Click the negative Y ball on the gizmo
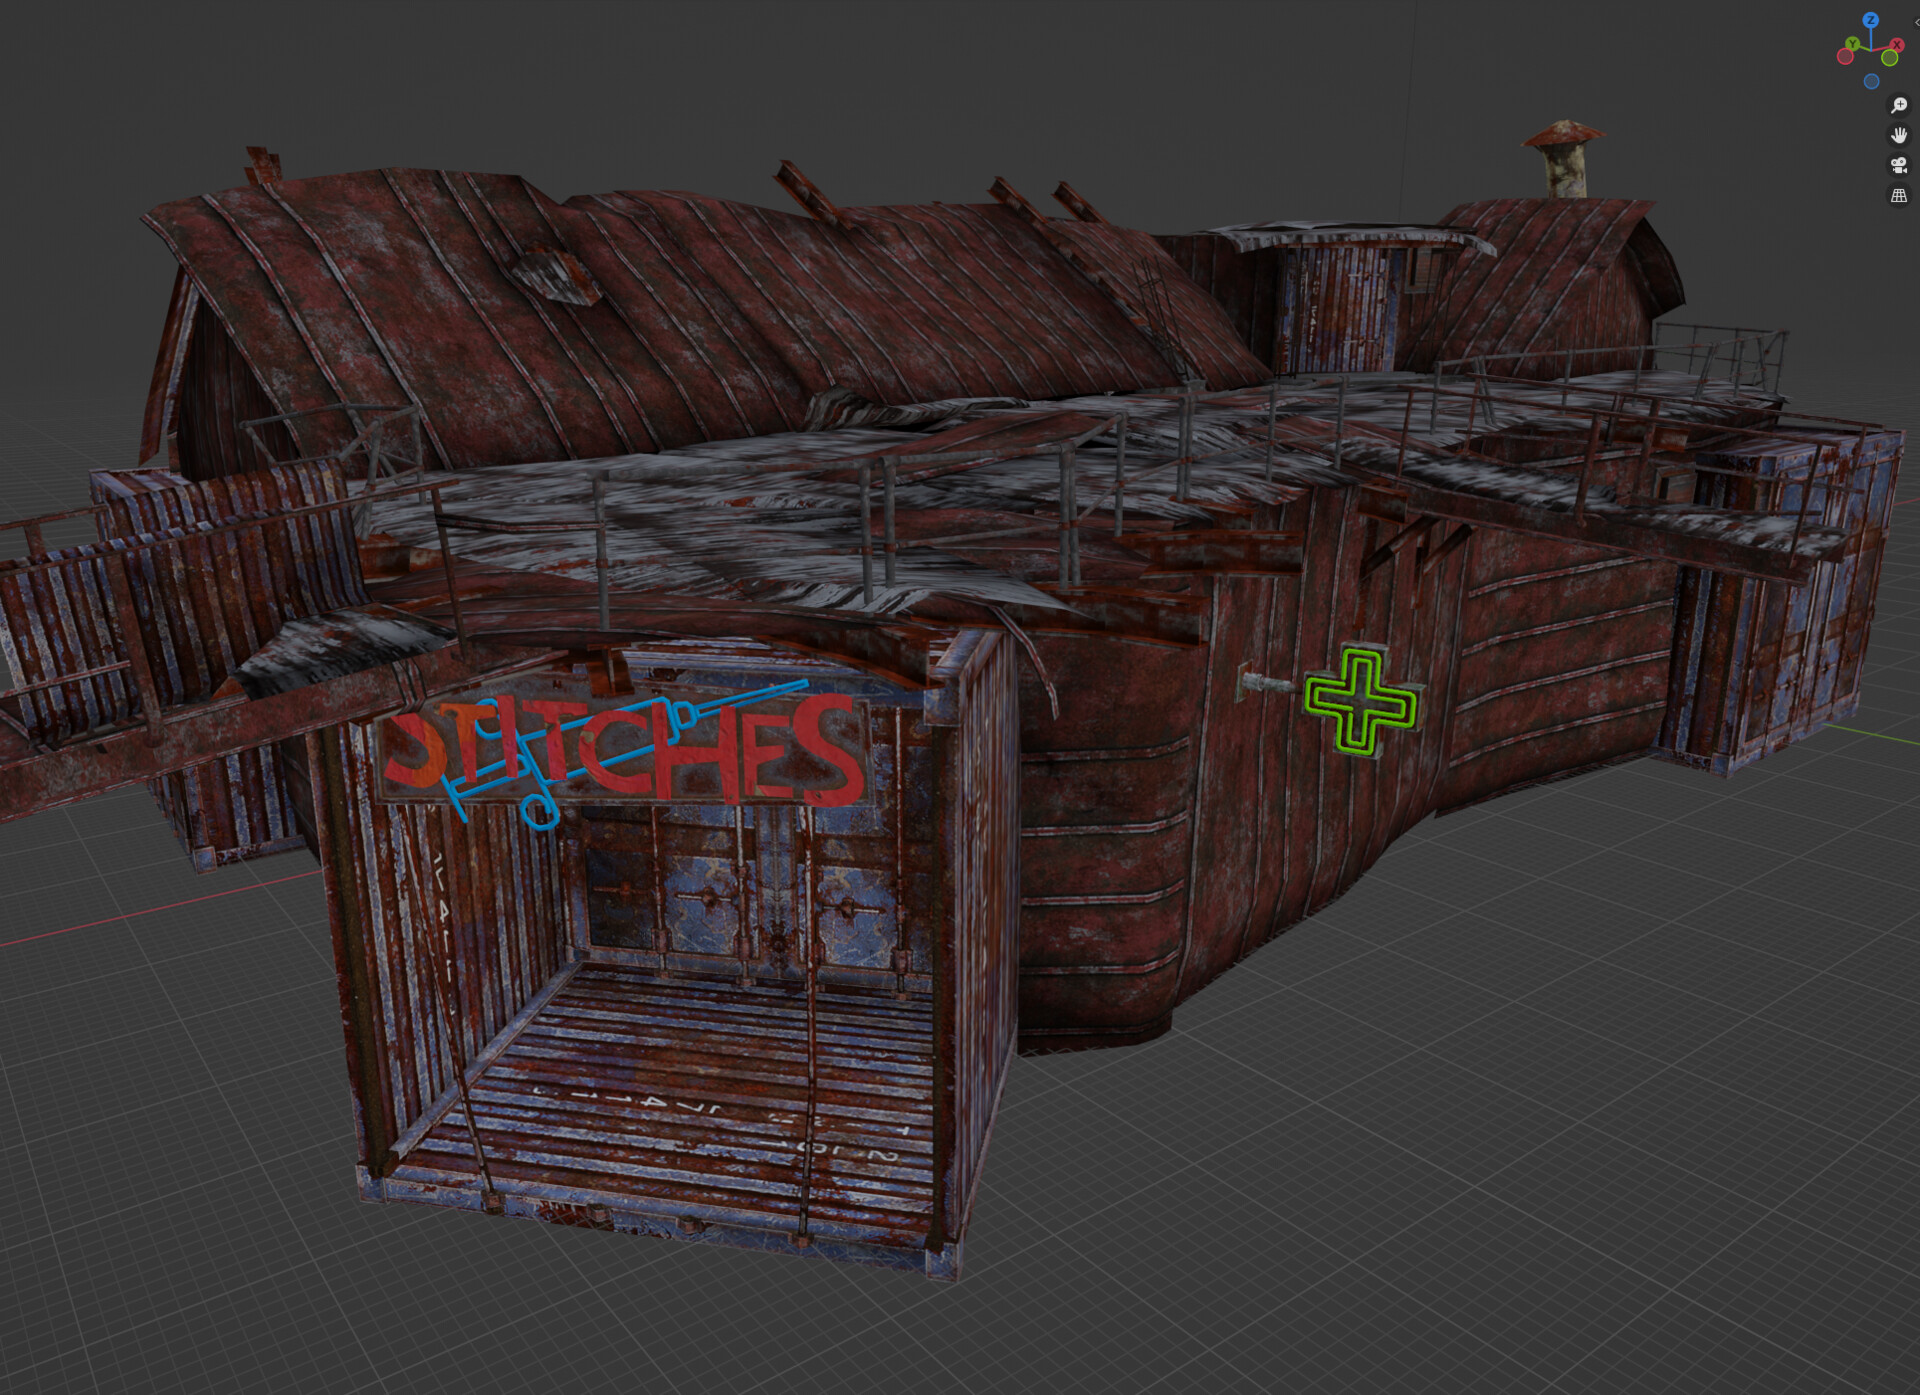 click(1890, 57)
